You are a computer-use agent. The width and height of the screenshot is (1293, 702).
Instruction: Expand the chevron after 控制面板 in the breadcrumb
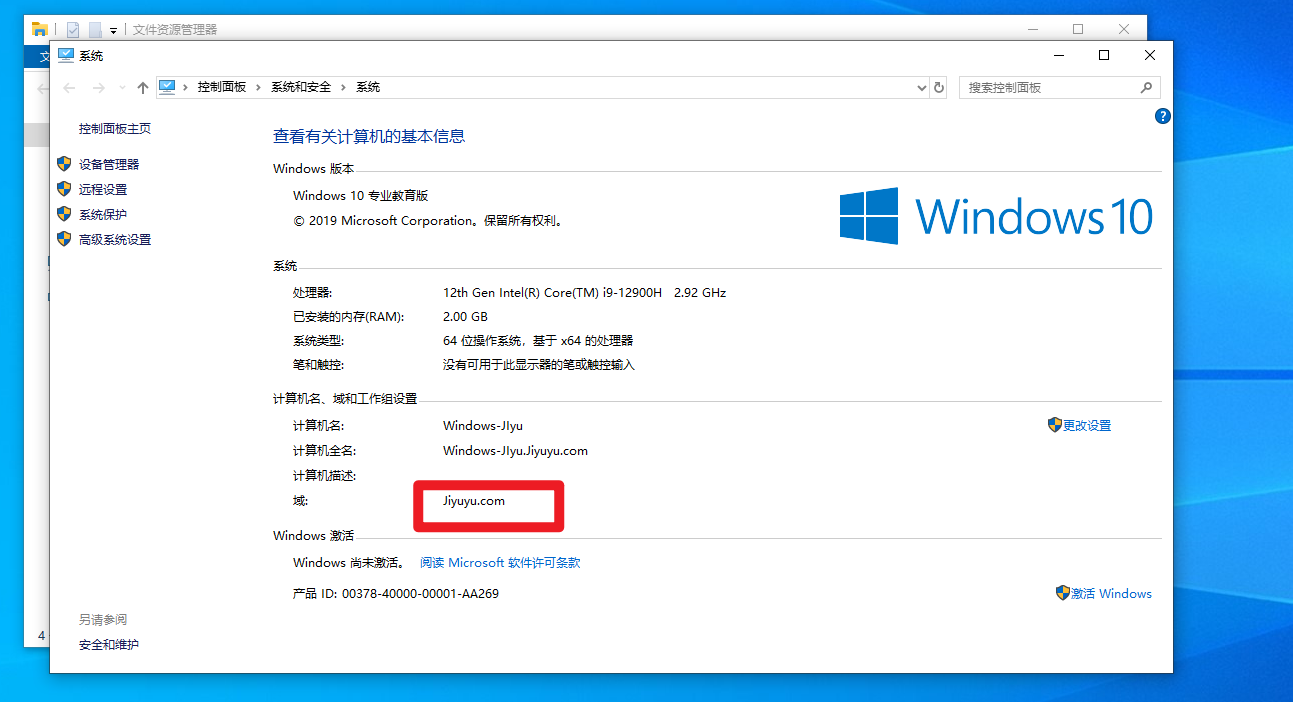click(260, 87)
